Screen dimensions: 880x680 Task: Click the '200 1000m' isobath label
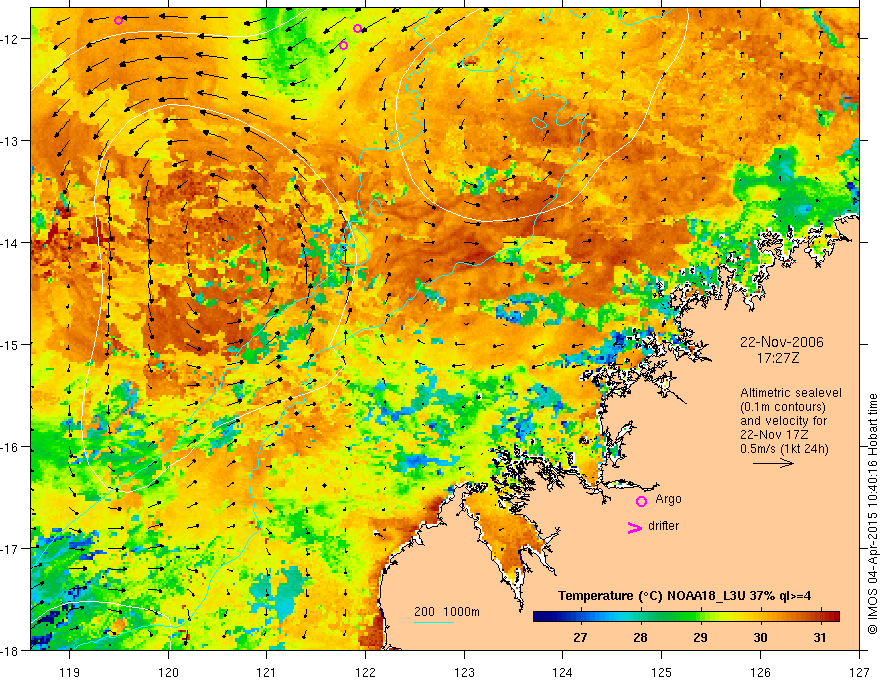(447, 612)
